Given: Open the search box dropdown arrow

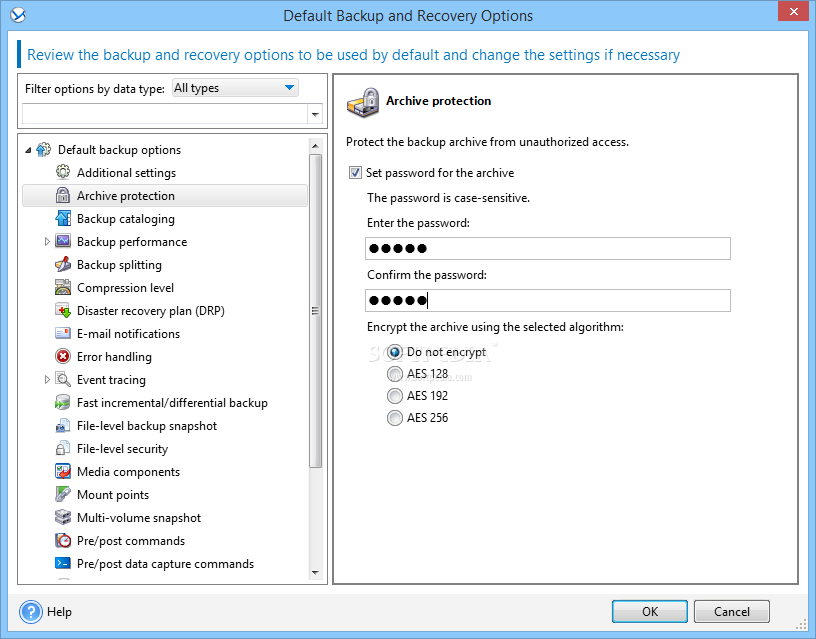Looking at the screenshot, I should point(315,114).
